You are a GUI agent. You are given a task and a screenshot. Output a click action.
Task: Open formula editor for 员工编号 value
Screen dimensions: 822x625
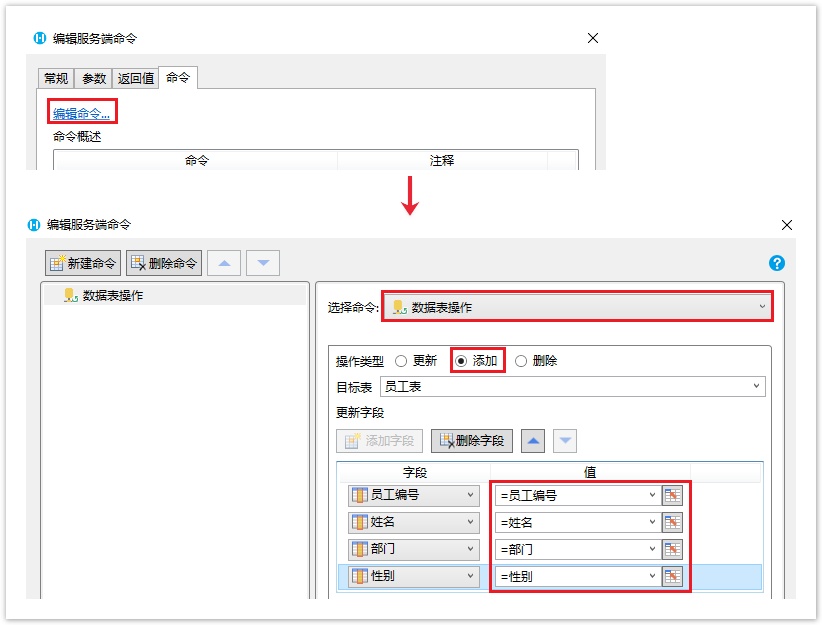672,495
